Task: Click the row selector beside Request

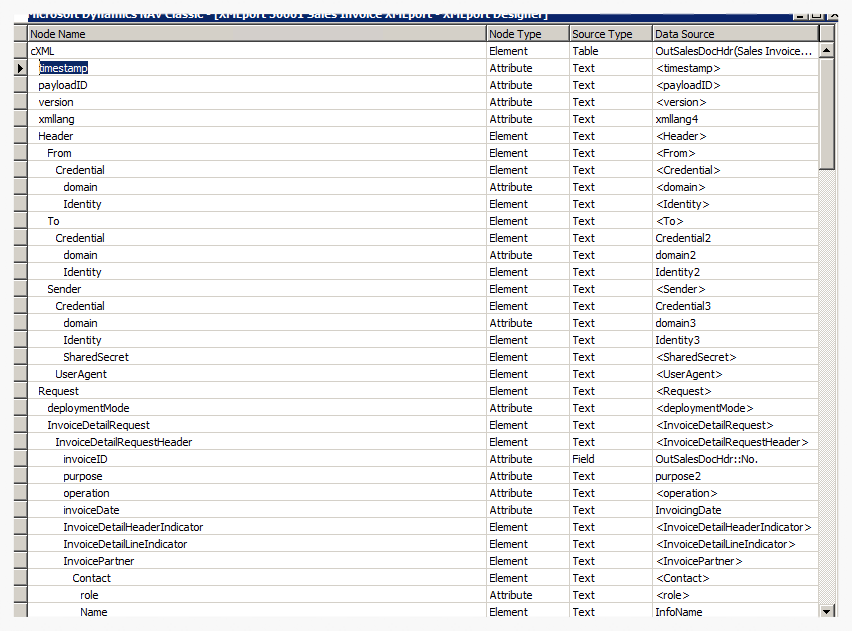Action: [x=20, y=391]
